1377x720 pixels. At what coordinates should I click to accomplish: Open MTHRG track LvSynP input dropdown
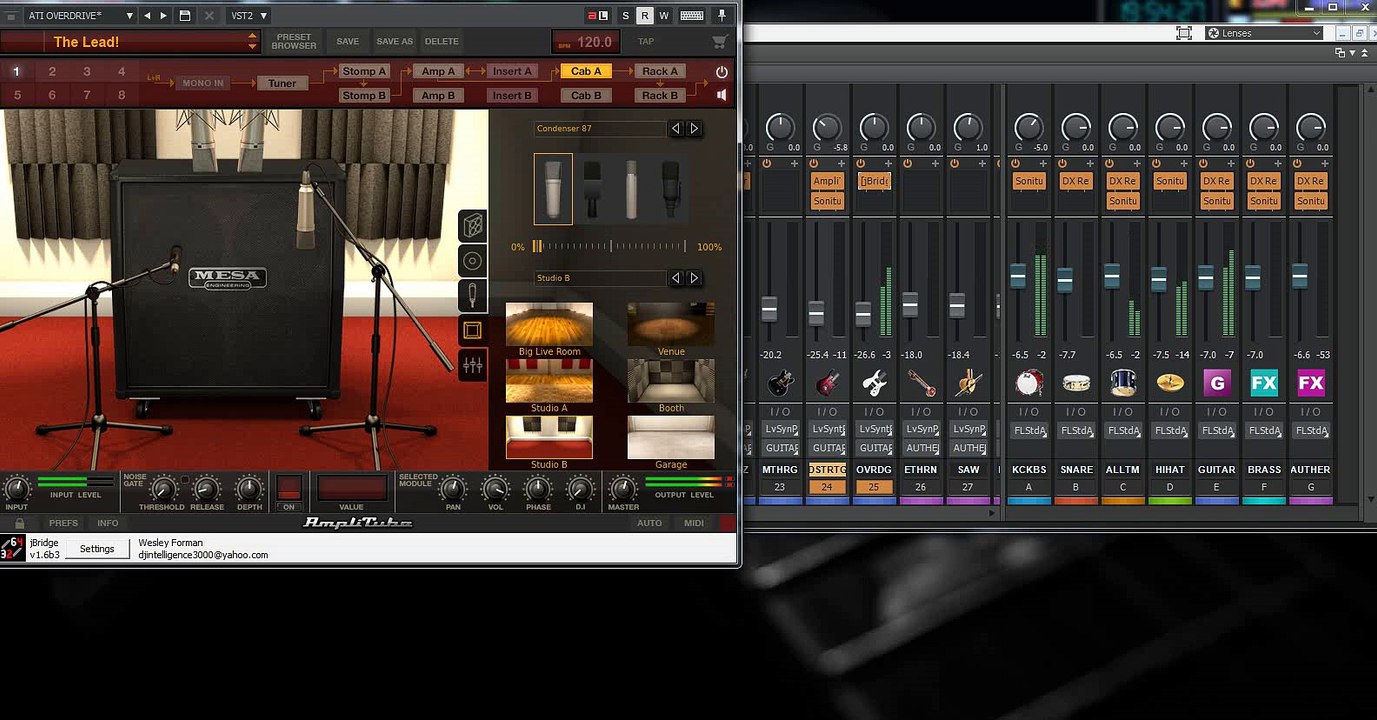780,428
